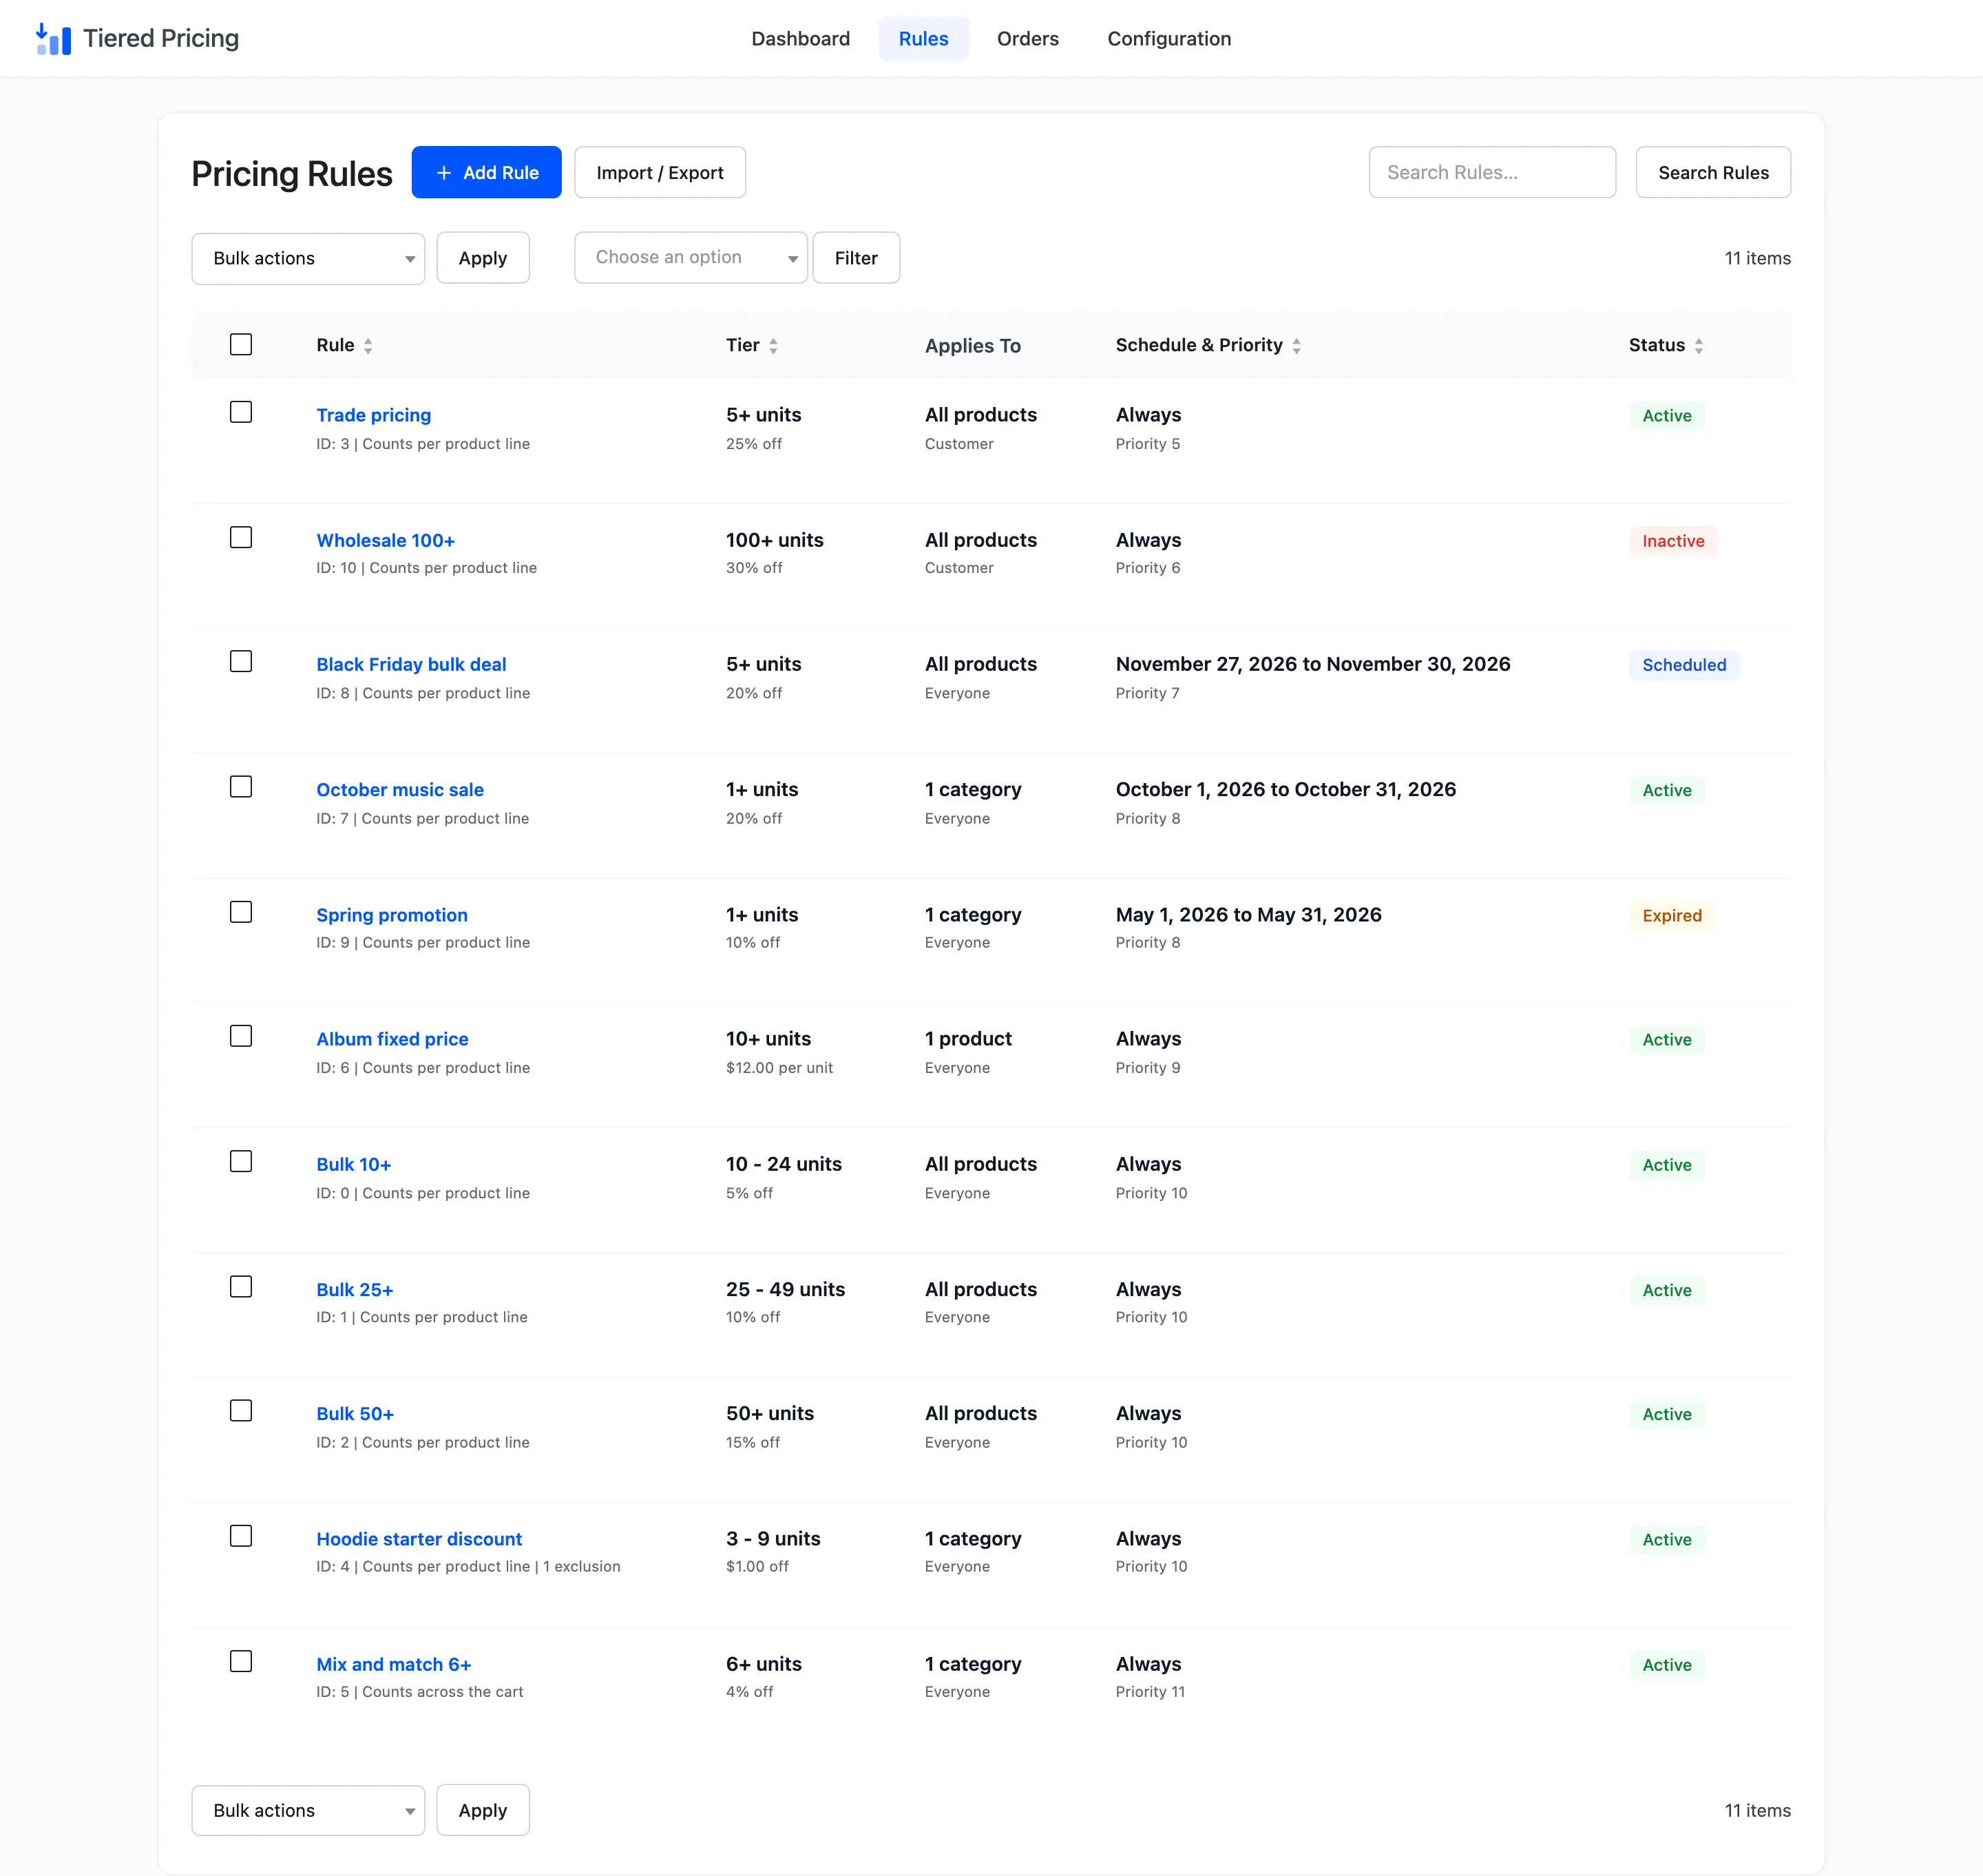The image size is (1983, 1876).
Task: Open the Wholesale 100+ rule
Action: pos(386,540)
